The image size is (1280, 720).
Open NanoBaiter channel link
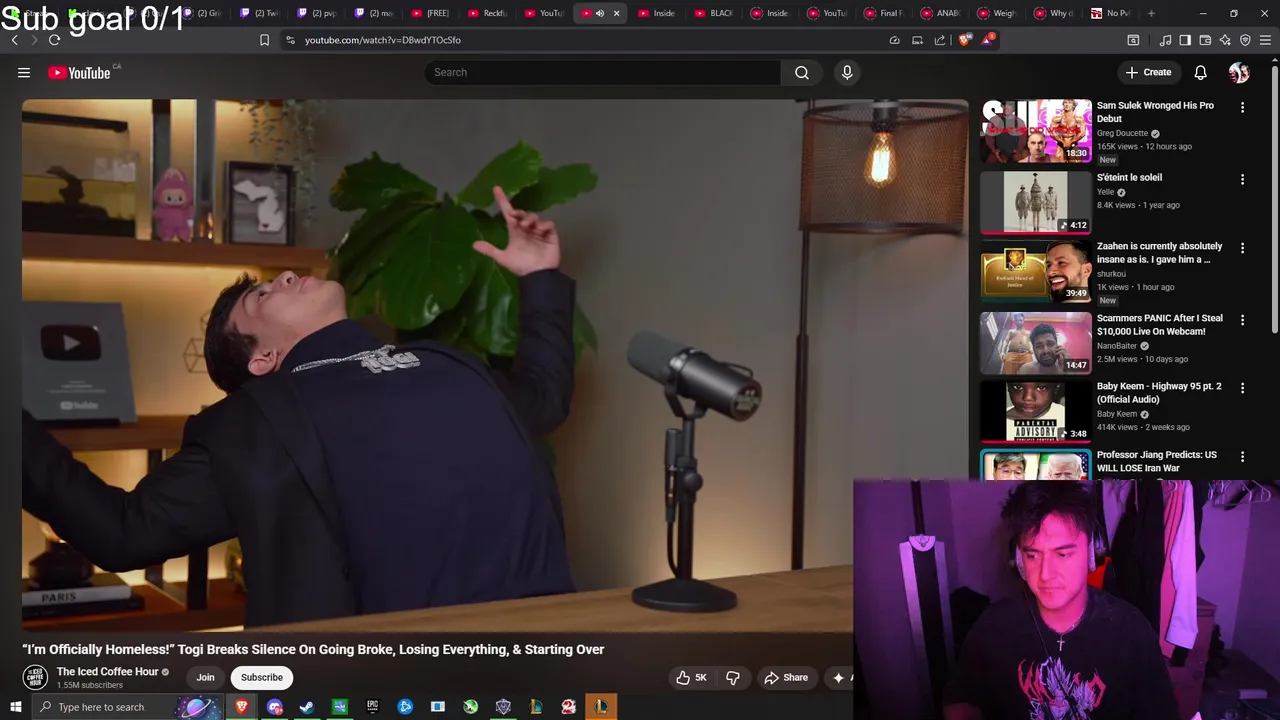pyautogui.click(x=1116, y=346)
